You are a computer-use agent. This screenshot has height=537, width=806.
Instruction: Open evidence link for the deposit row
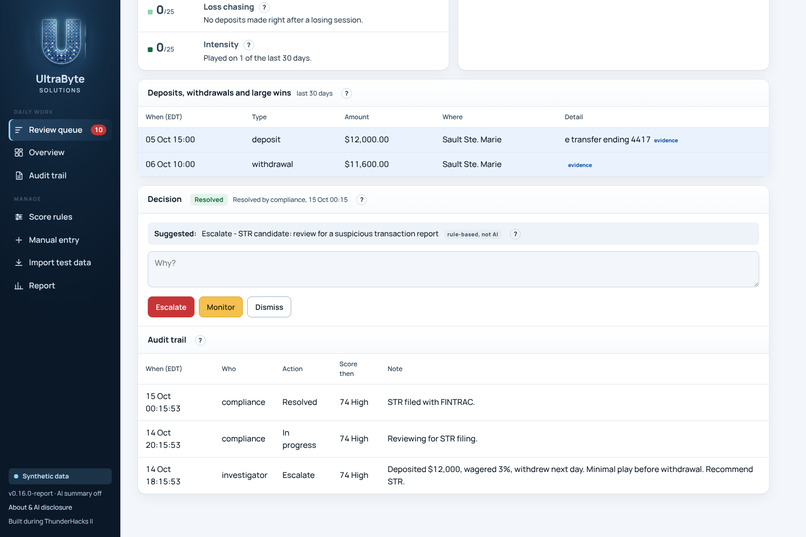666,140
